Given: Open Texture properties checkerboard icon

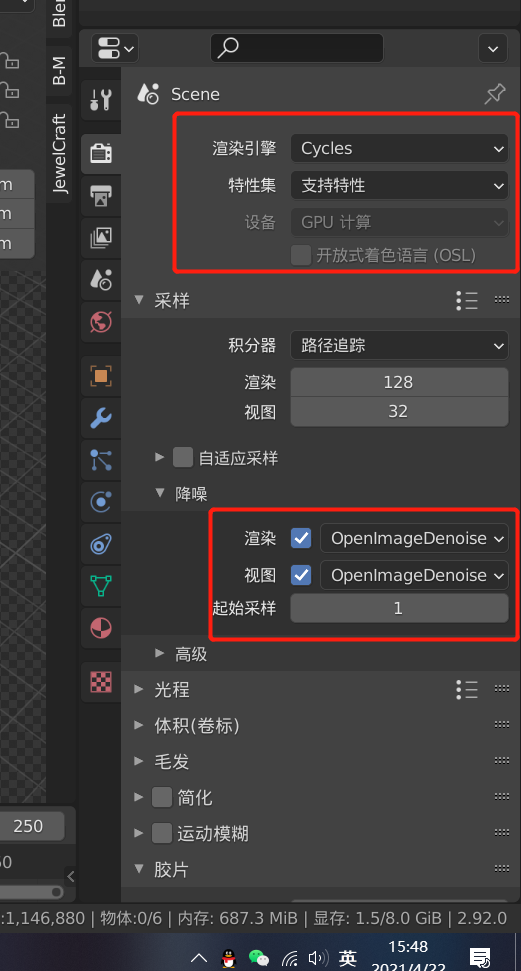Looking at the screenshot, I should [100, 682].
